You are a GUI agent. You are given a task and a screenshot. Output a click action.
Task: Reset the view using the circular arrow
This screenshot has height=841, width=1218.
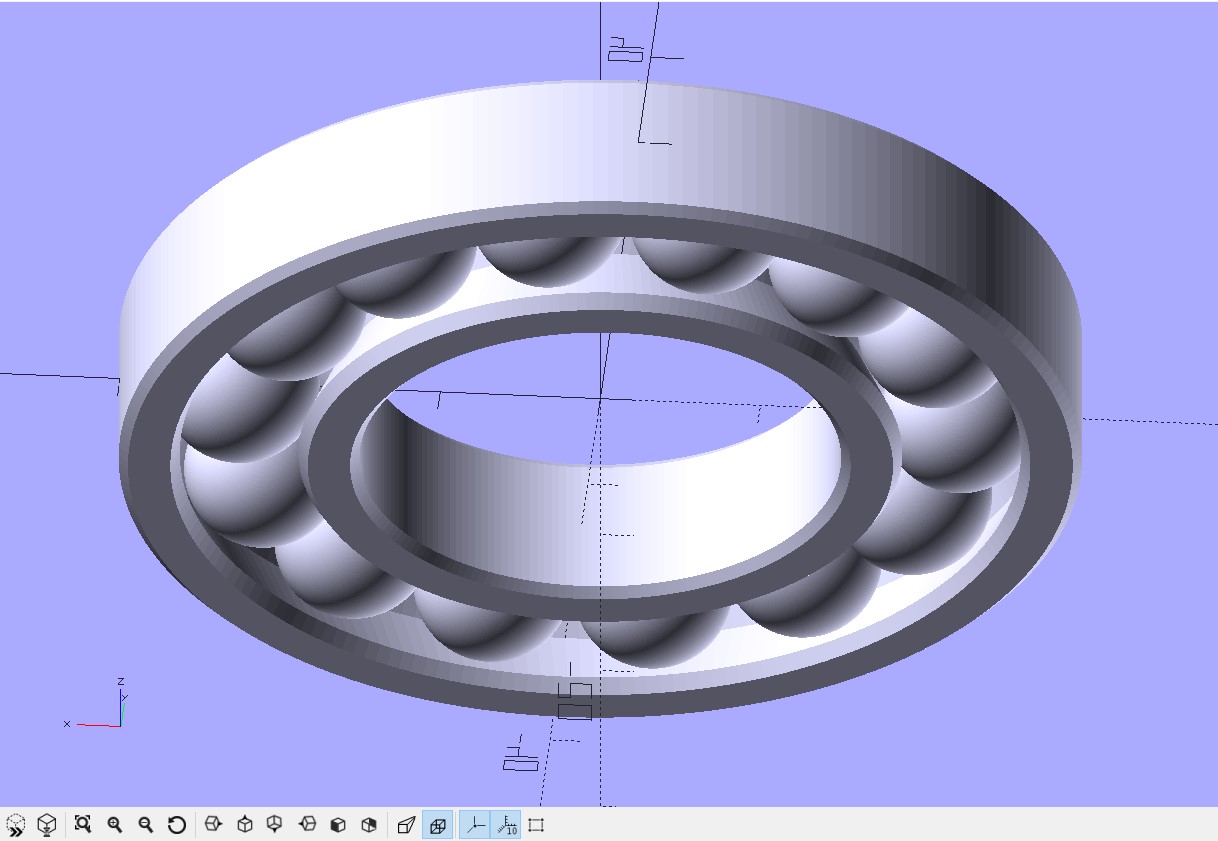point(177,825)
